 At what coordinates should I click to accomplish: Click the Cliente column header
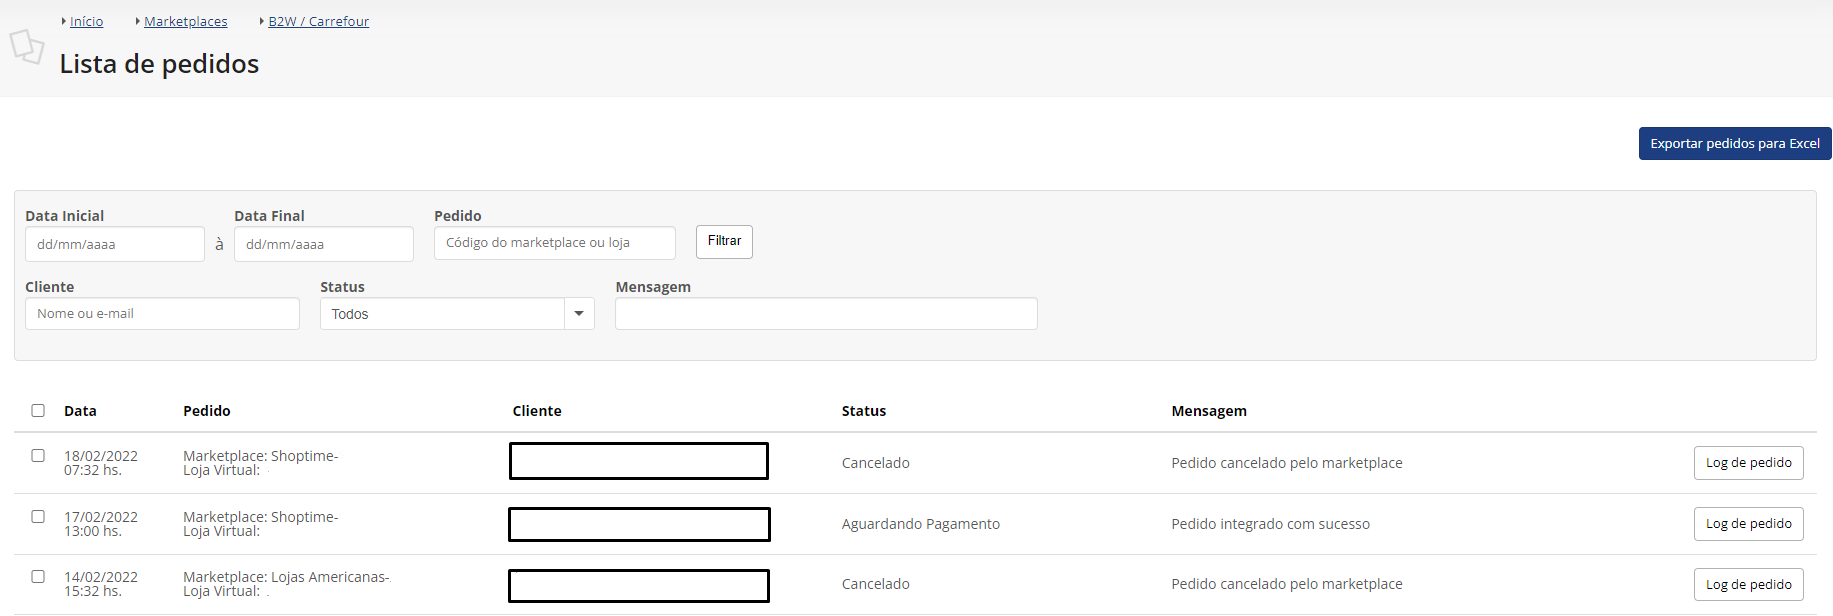coord(537,411)
